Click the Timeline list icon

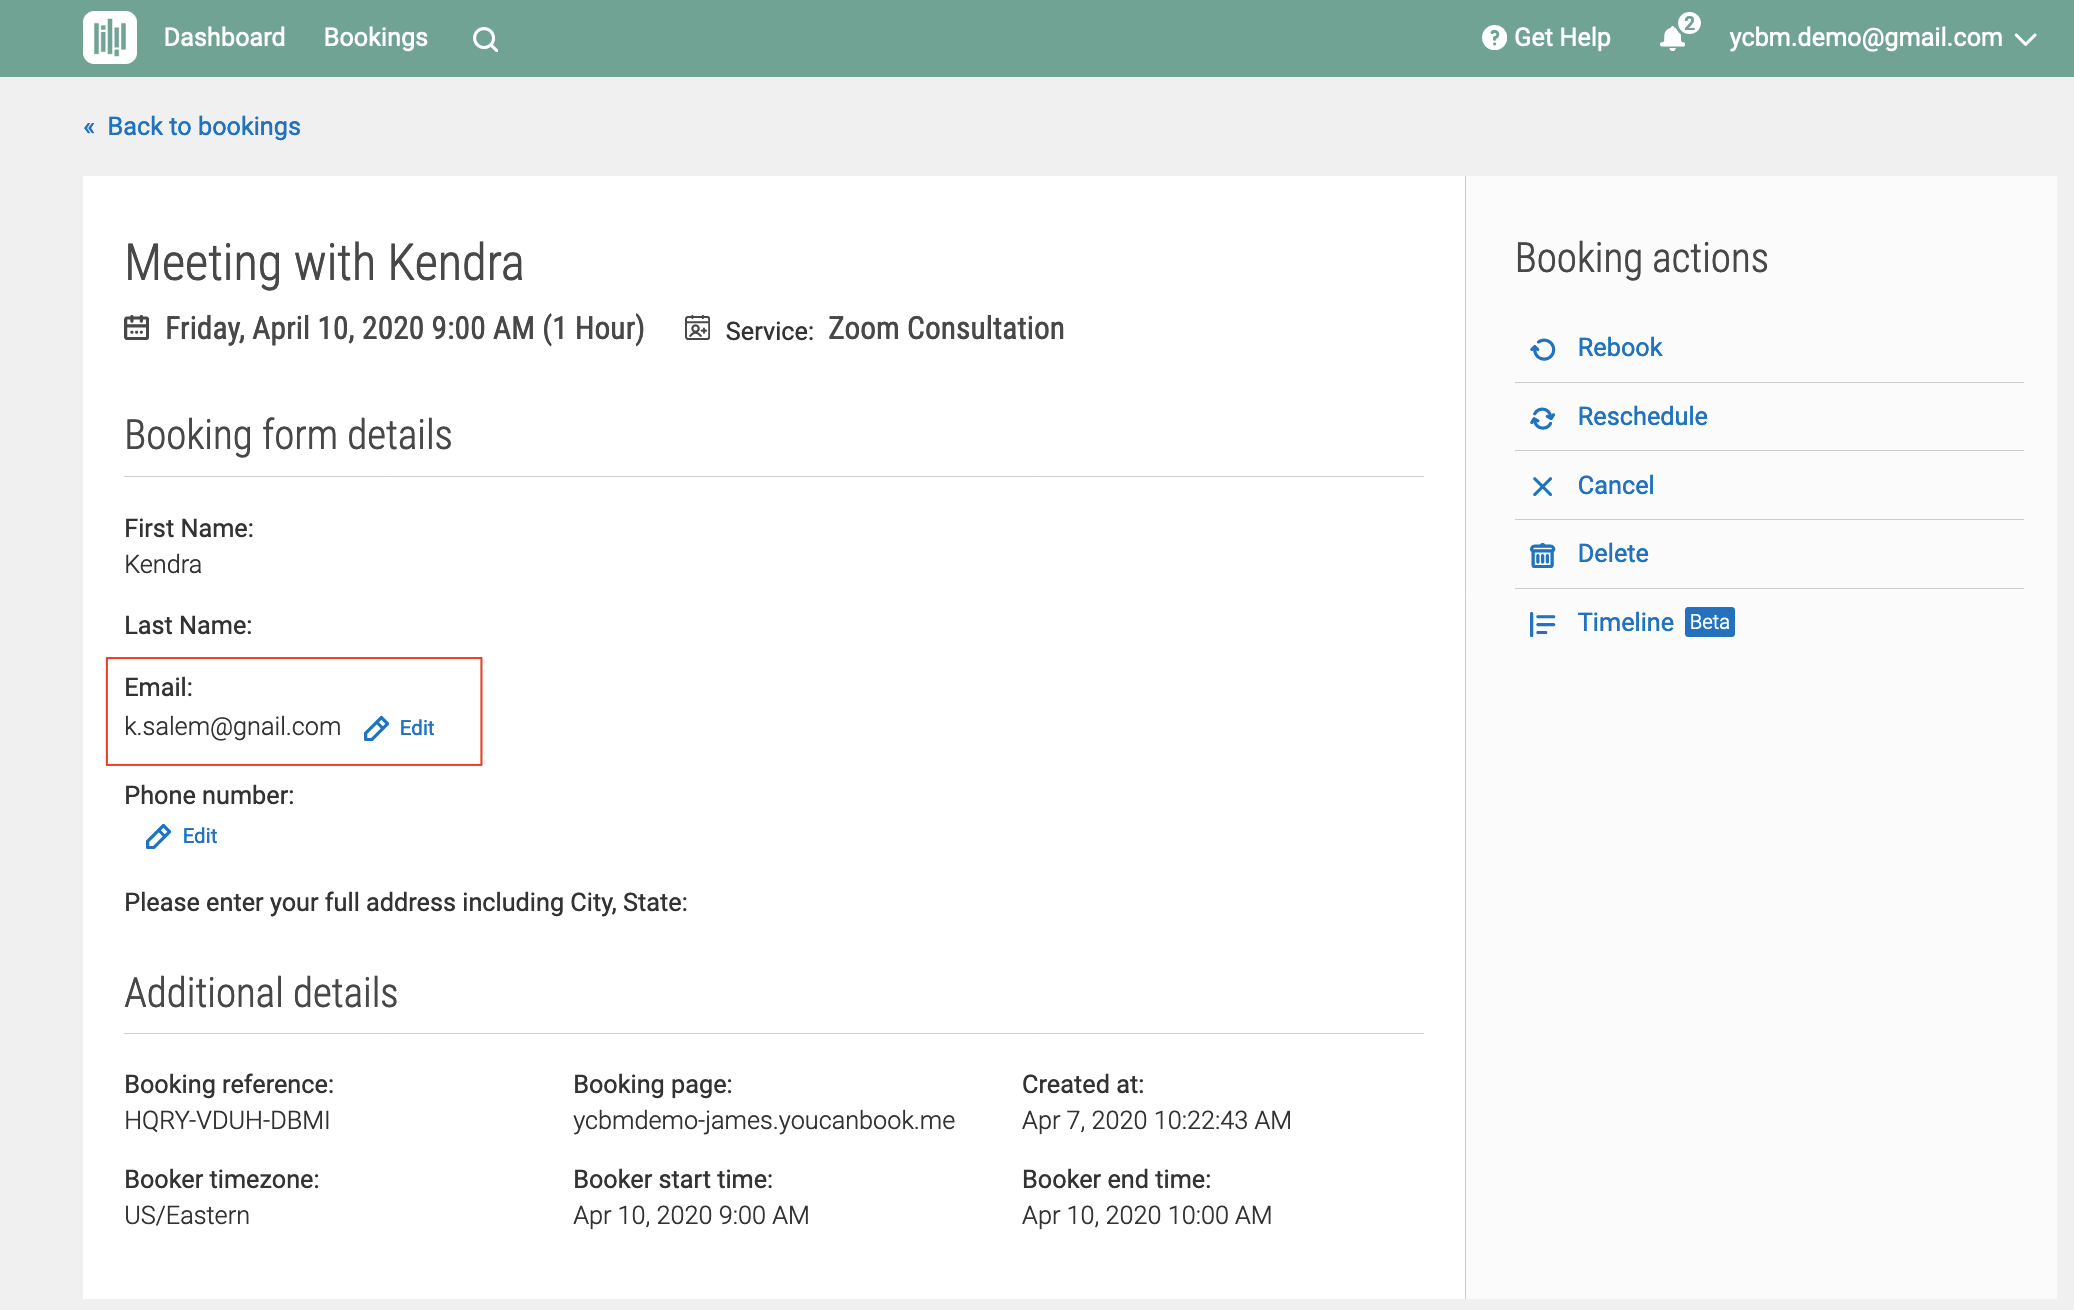point(1543,624)
